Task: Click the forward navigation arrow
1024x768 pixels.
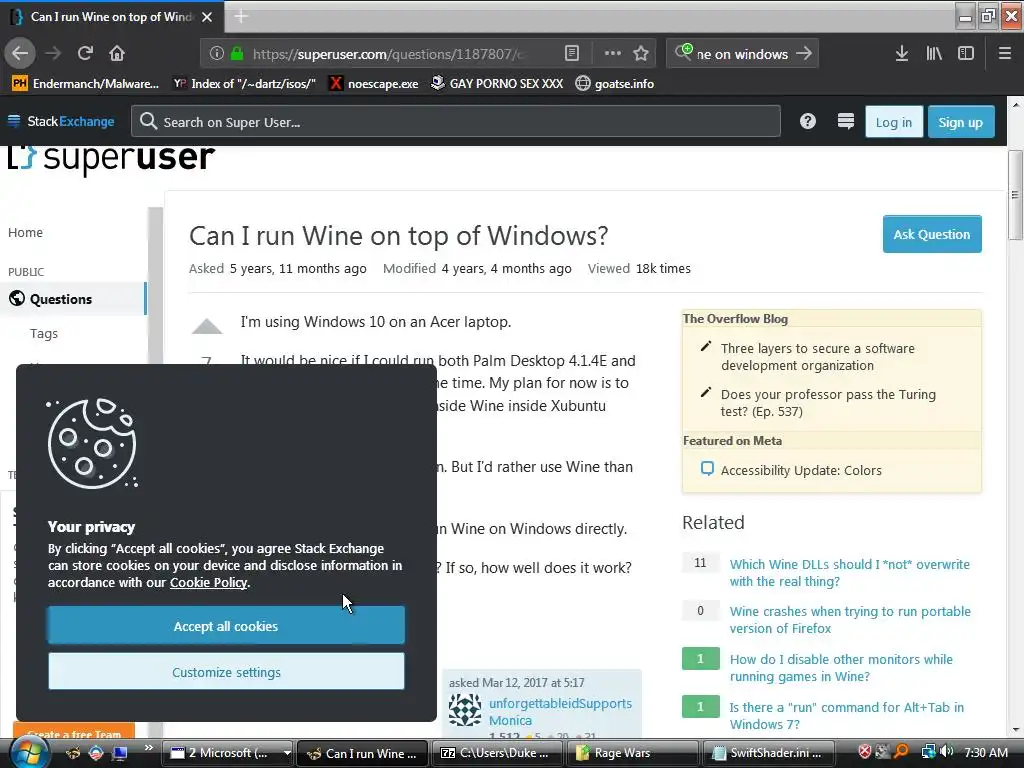Action: (54, 53)
